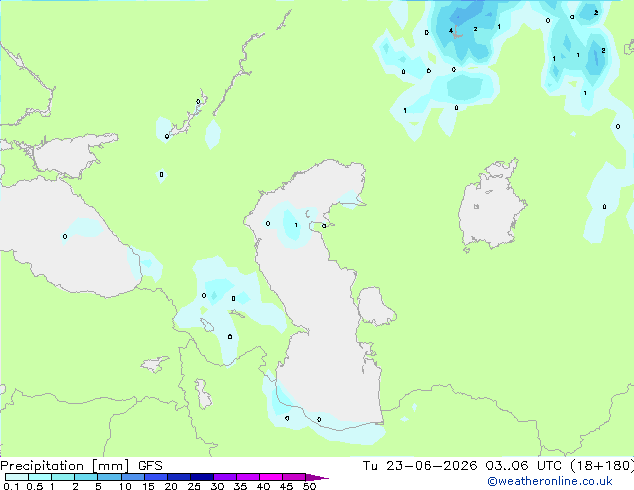The height and width of the screenshot is (490, 634).
Task: Select the legend swatch between 5 and 10
Action: [x=109, y=477]
